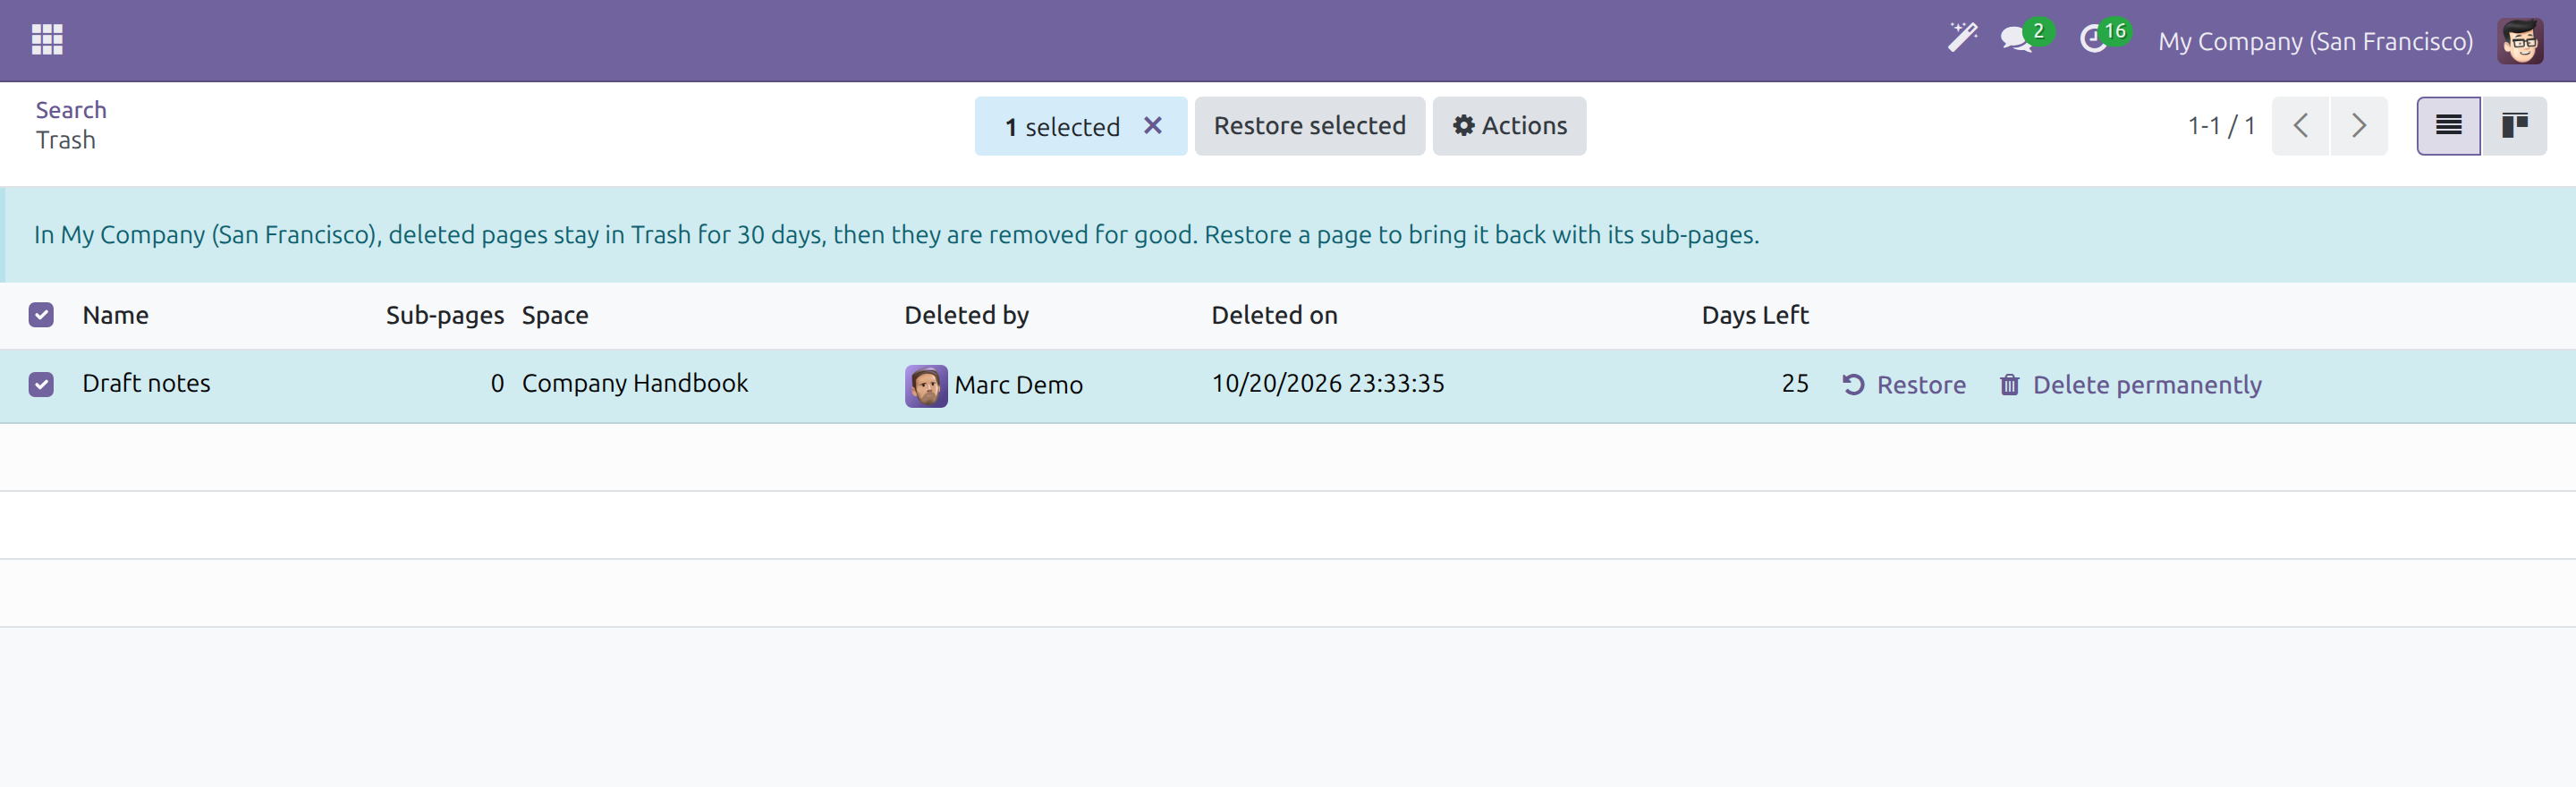Click the magic wand icon

pyautogui.click(x=1962, y=39)
